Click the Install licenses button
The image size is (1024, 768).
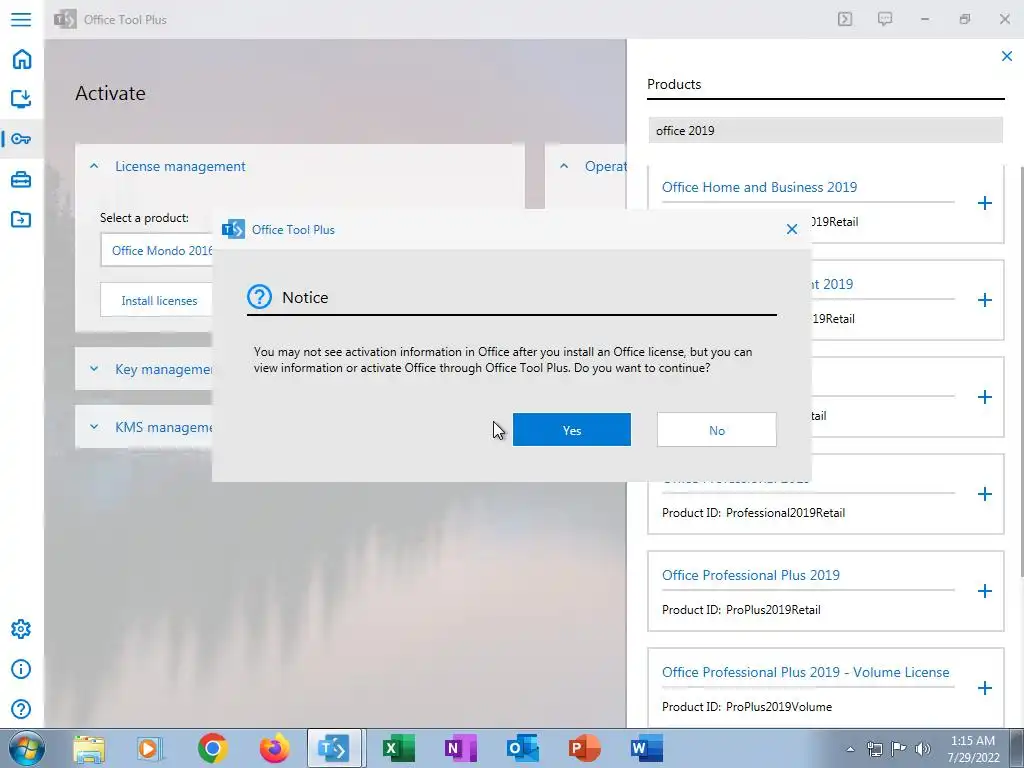coord(159,300)
